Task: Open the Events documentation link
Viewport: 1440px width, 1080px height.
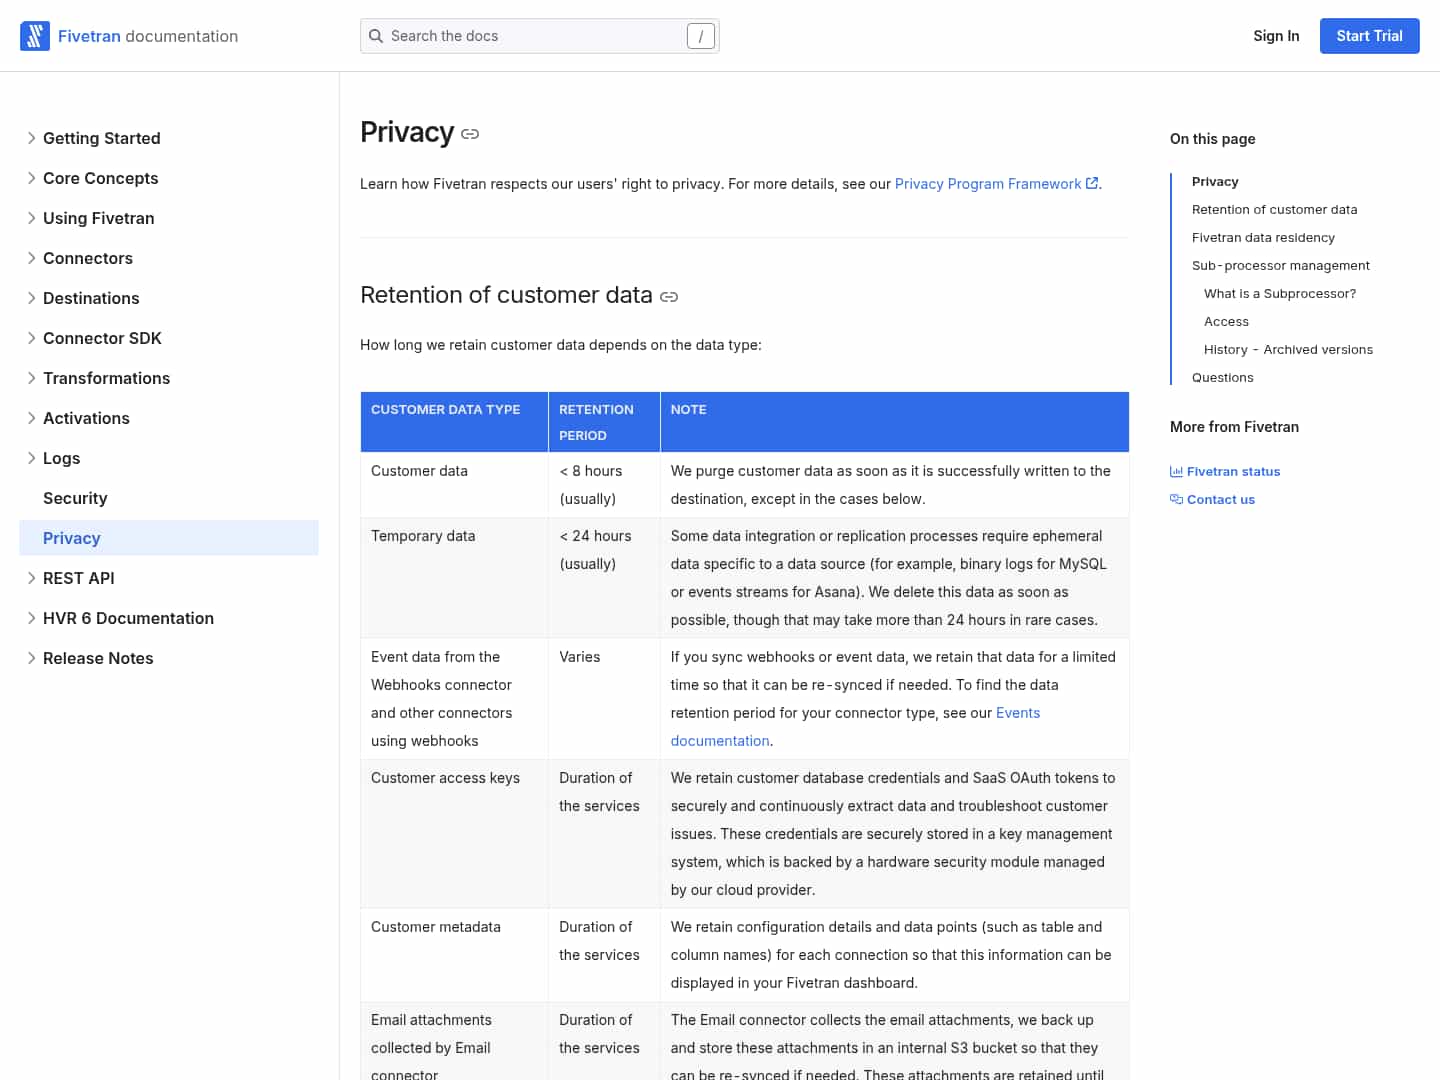Action: 1017,713
